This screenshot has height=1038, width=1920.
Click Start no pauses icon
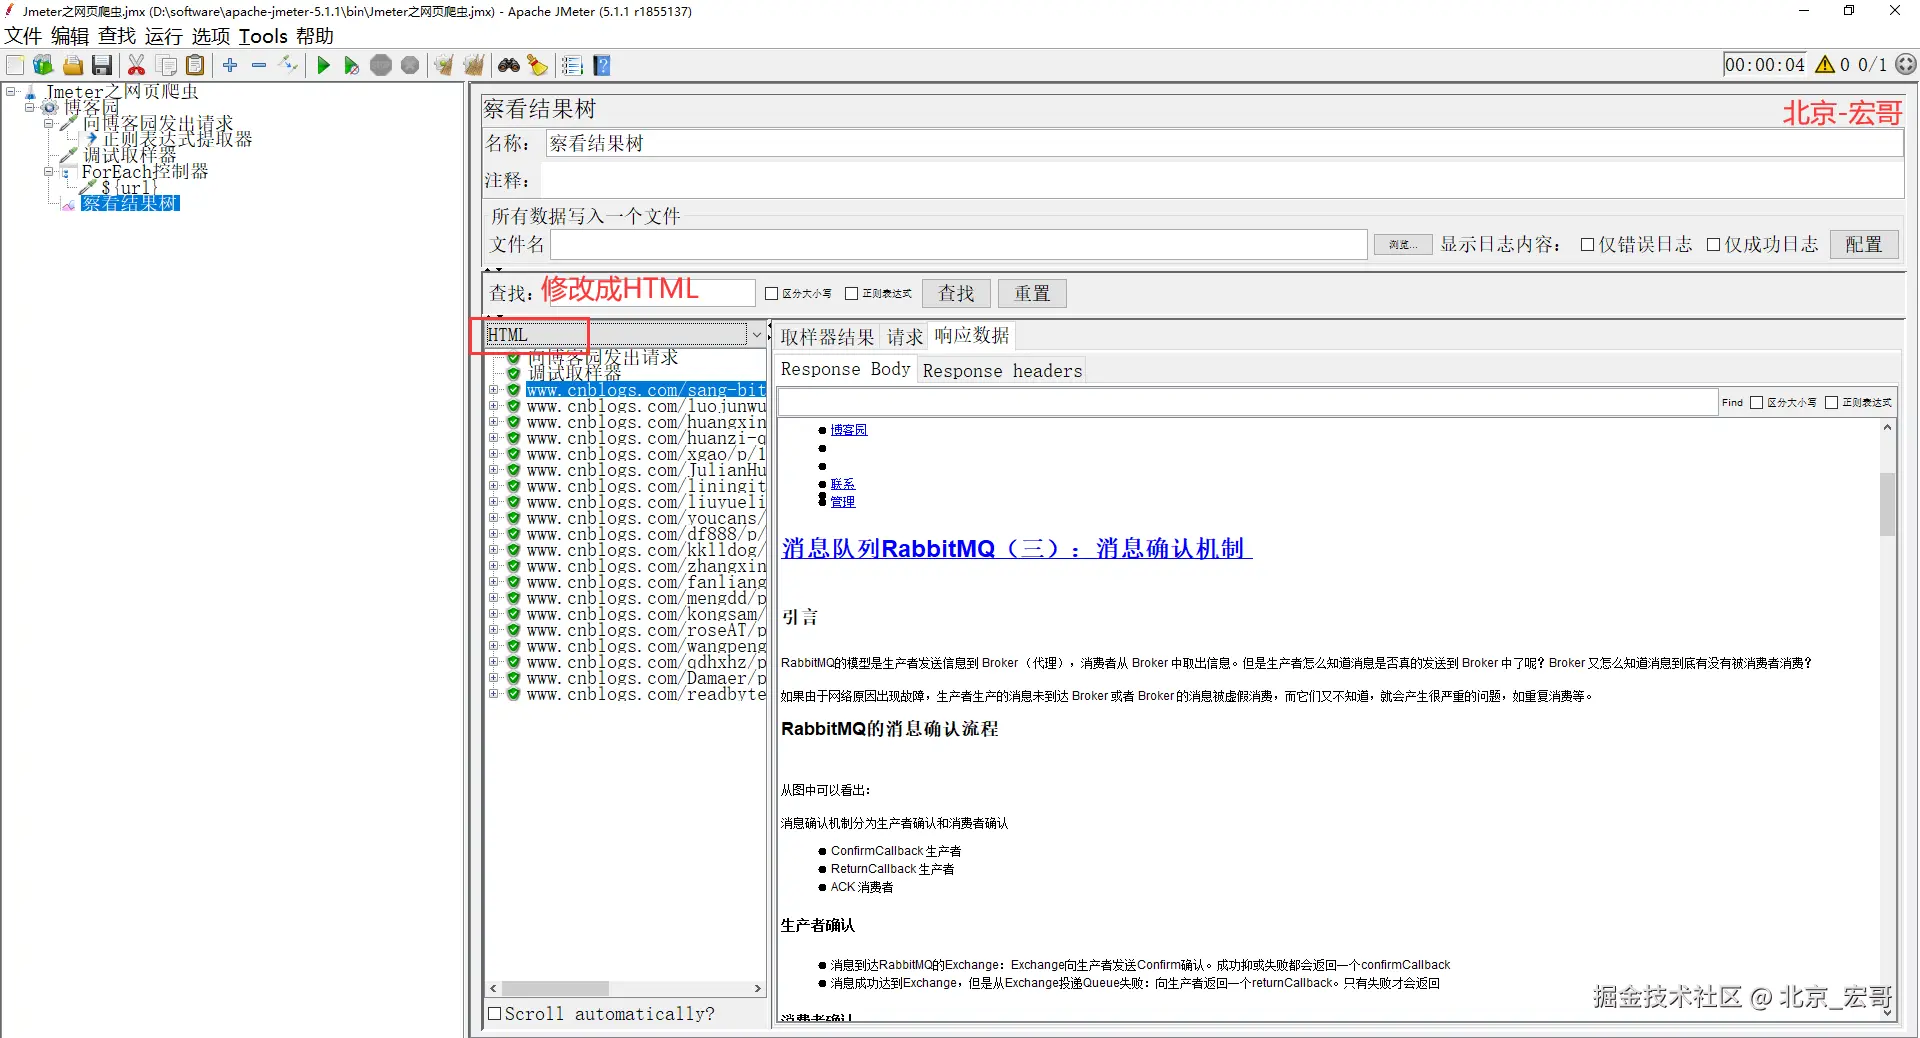(x=351, y=65)
